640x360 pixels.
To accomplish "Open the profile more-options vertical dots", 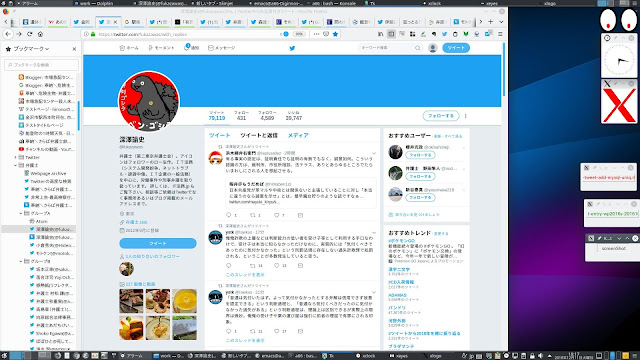I will (466, 116).
